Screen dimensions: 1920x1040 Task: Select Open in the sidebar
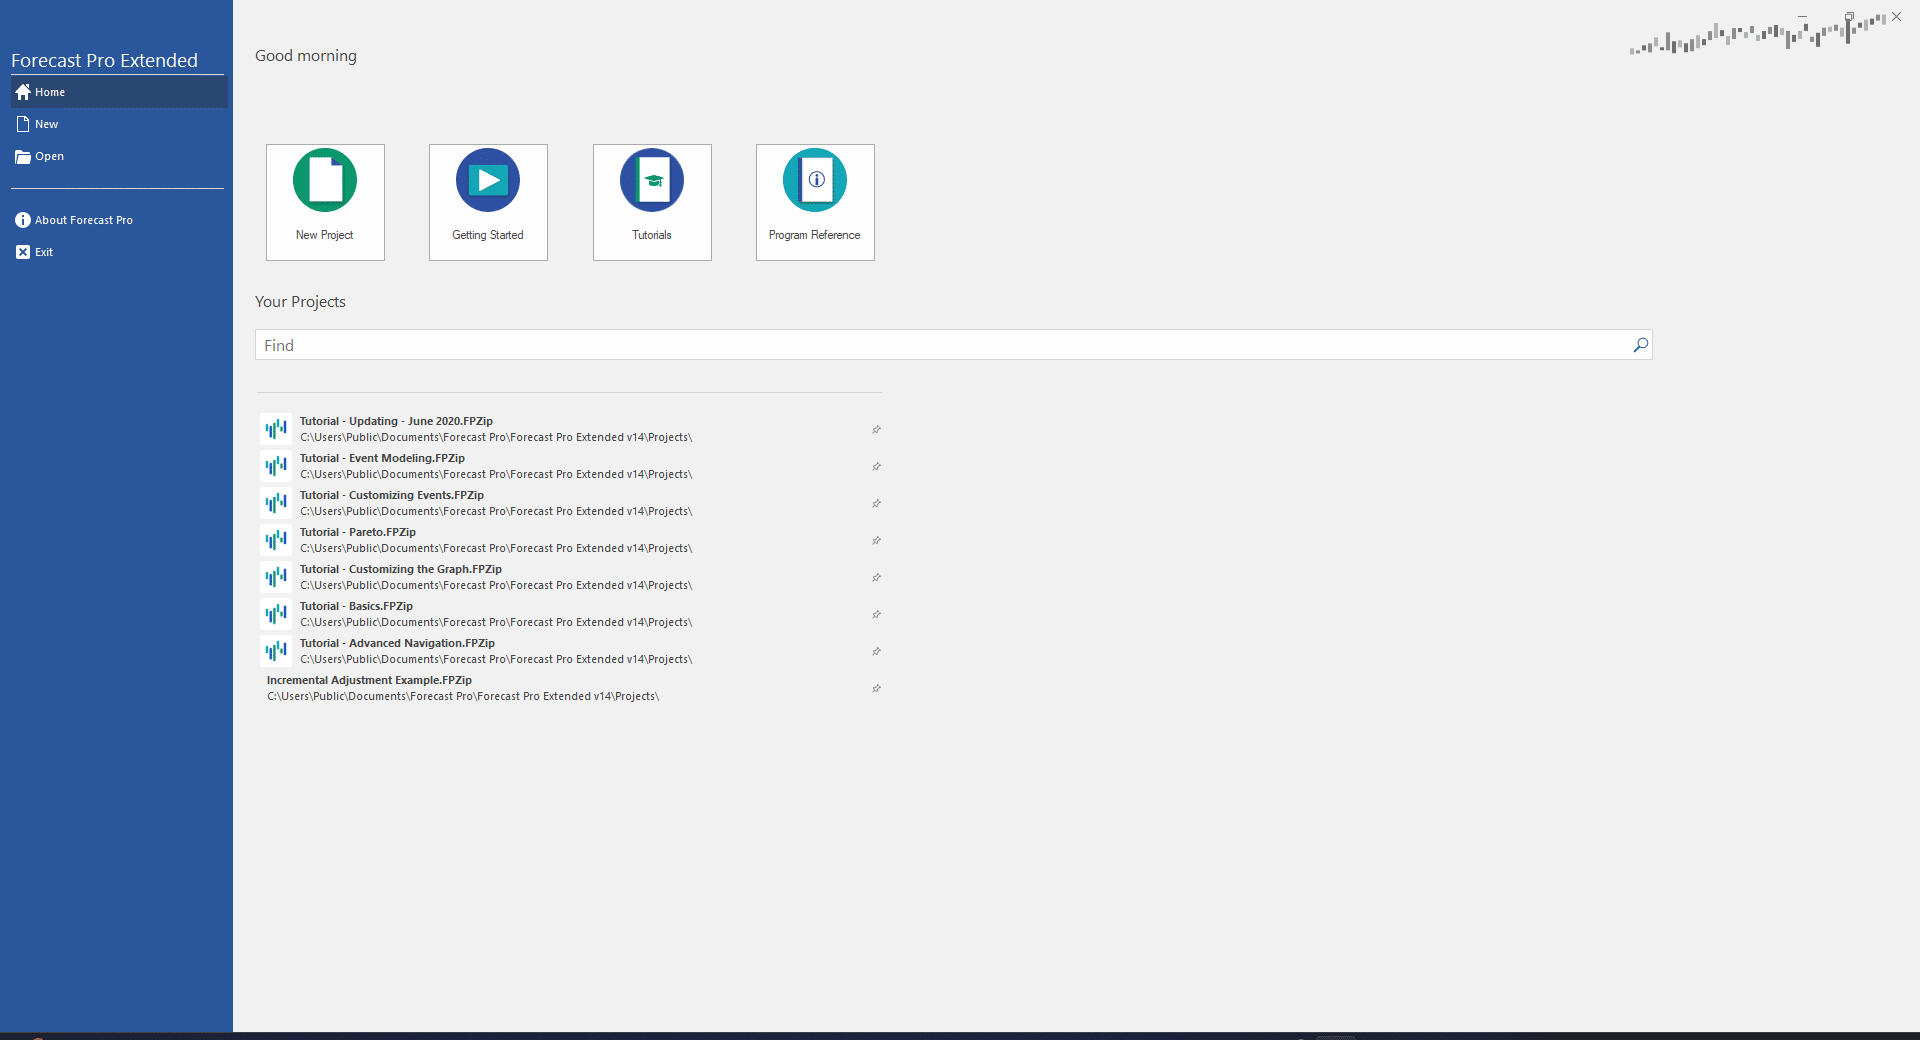(x=119, y=156)
